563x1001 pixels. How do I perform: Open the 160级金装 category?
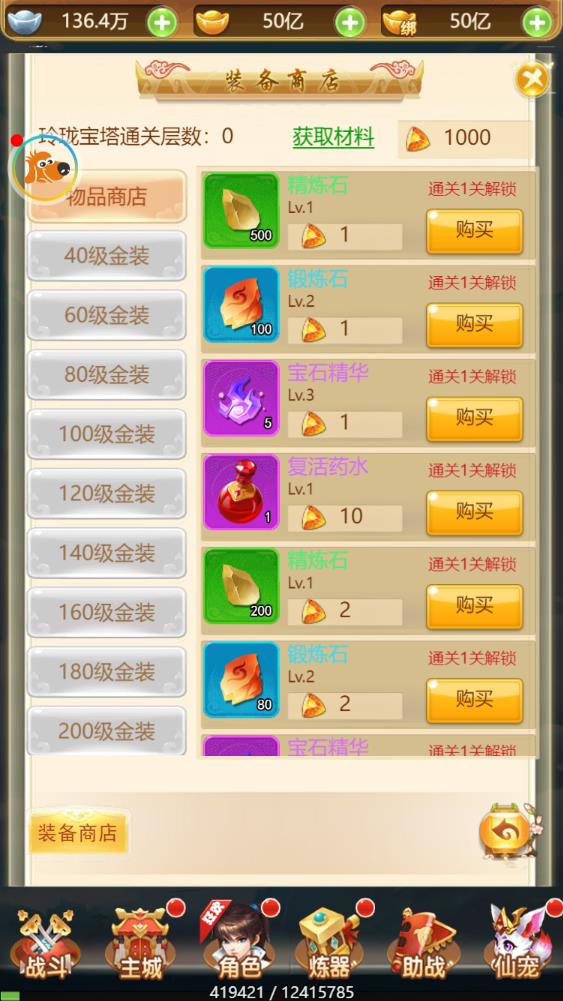coord(107,612)
